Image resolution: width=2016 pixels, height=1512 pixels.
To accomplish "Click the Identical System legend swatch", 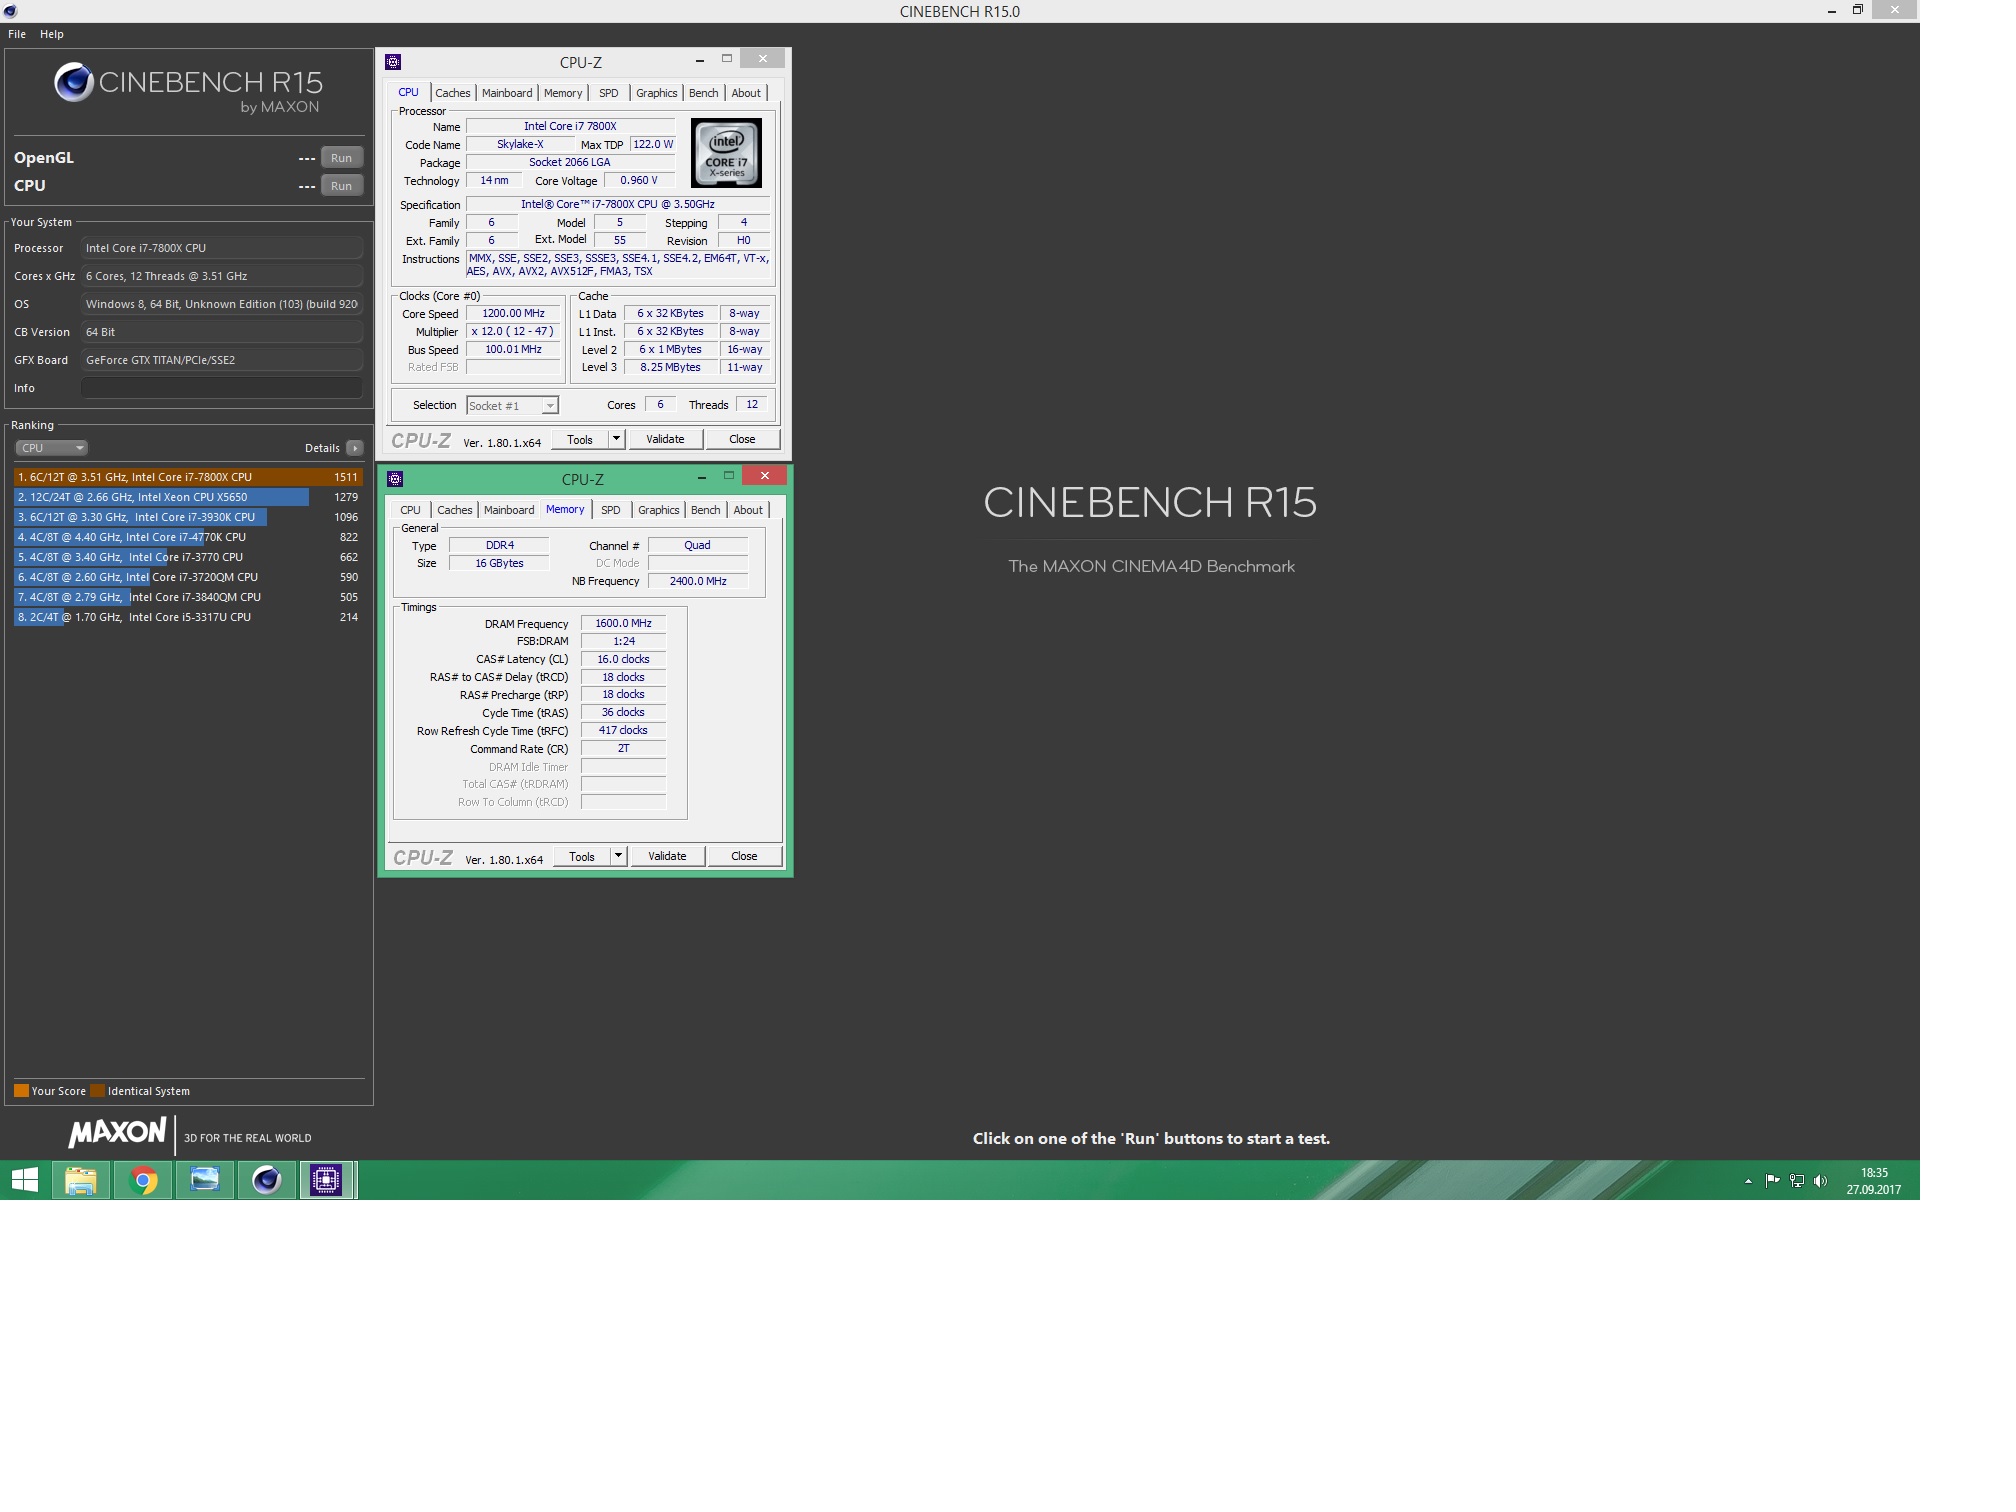I will click(x=97, y=1091).
